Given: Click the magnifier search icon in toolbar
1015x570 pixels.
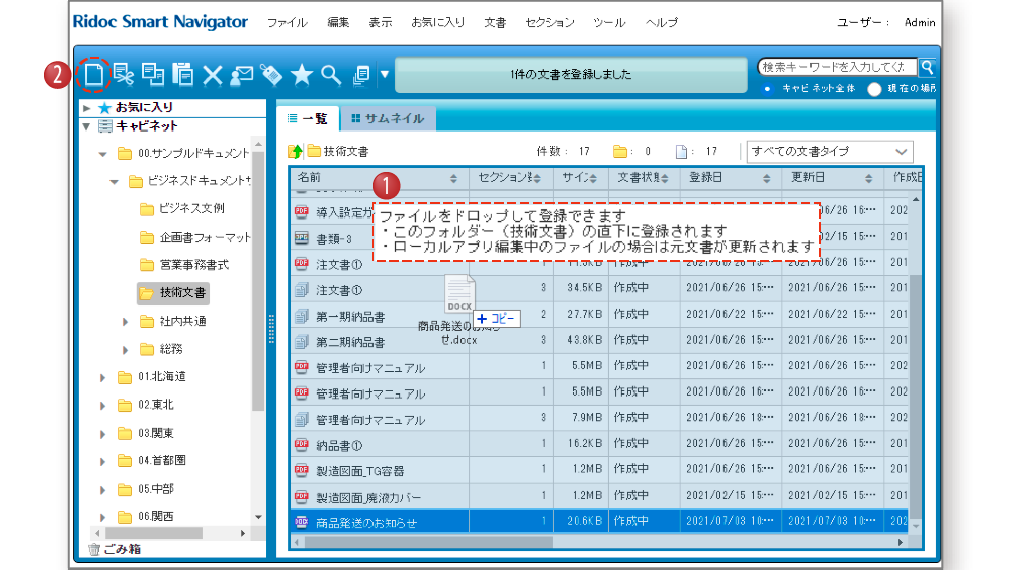Looking at the screenshot, I should click(330, 74).
